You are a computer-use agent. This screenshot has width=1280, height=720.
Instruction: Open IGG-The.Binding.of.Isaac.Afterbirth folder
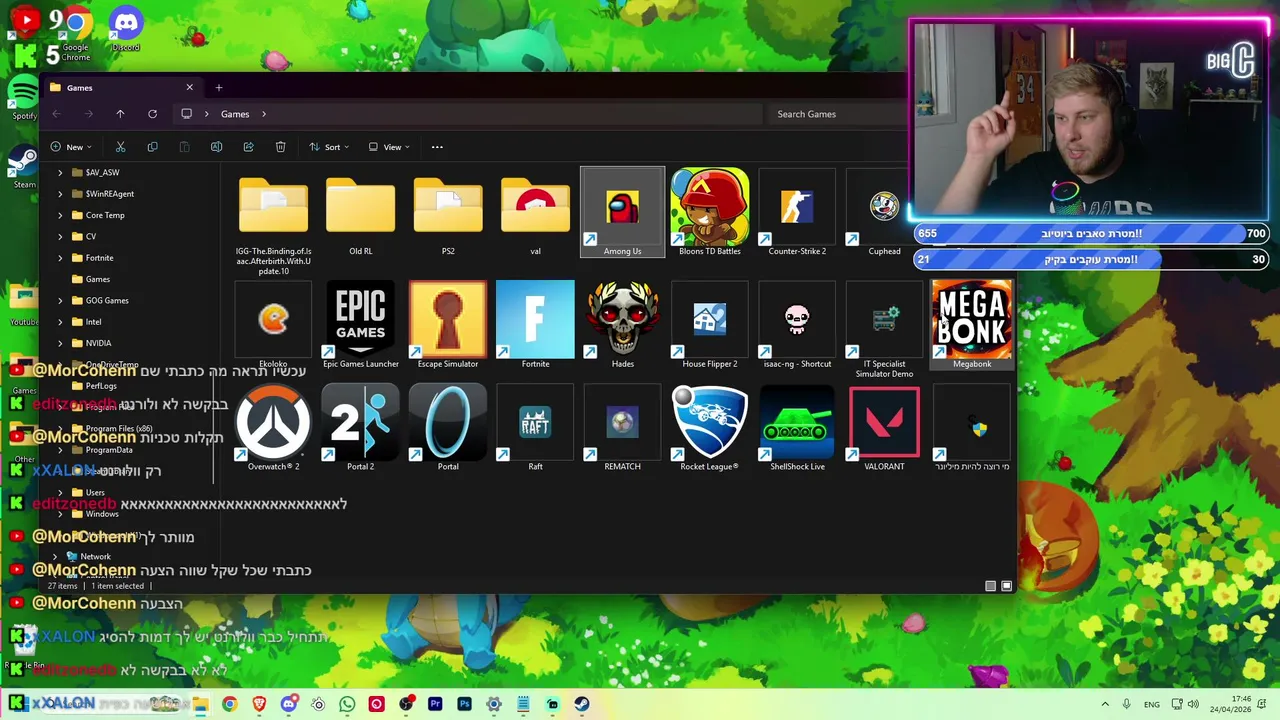tap(273, 225)
